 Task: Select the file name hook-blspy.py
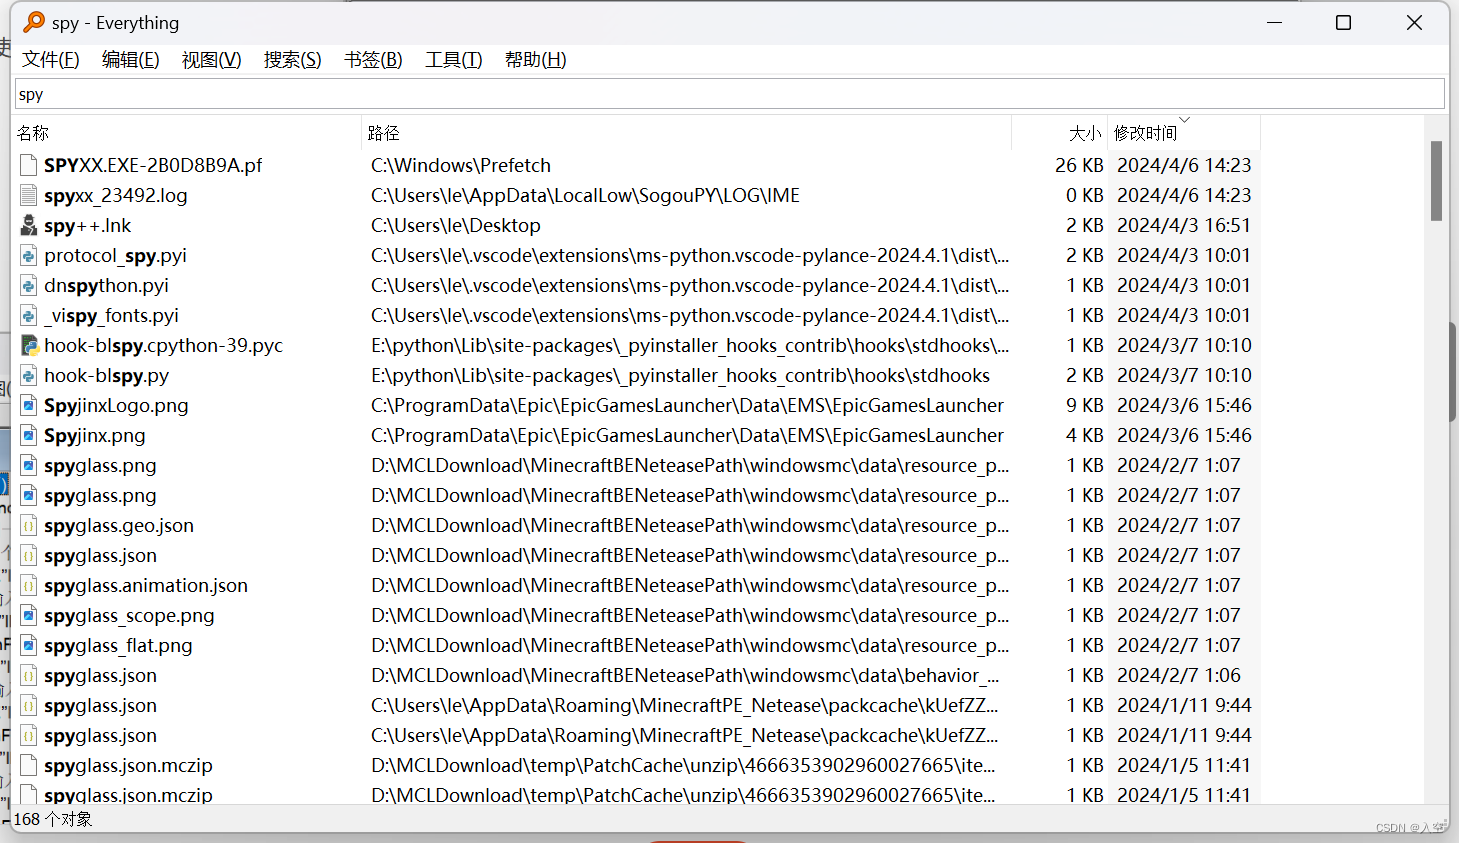[x=106, y=375]
